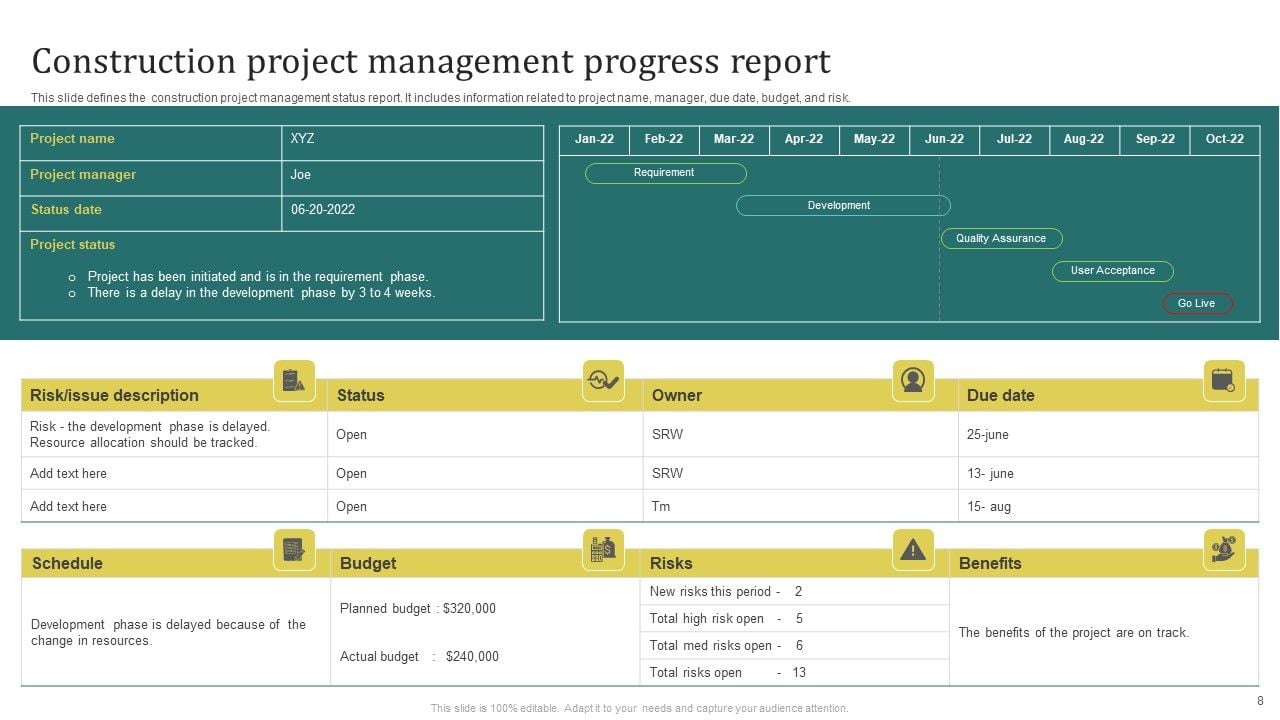Click the 06-20-2022 date value

click(x=323, y=210)
